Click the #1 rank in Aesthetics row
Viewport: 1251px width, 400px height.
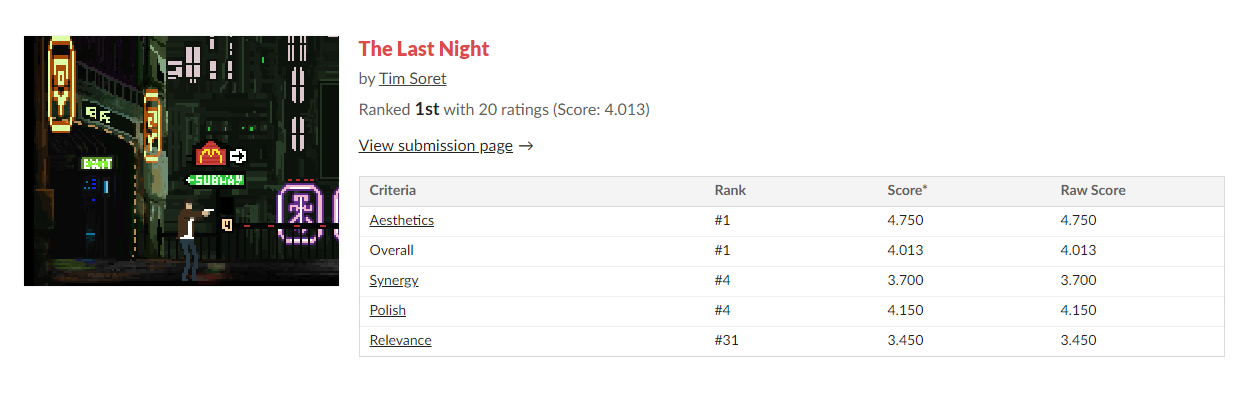coord(723,220)
